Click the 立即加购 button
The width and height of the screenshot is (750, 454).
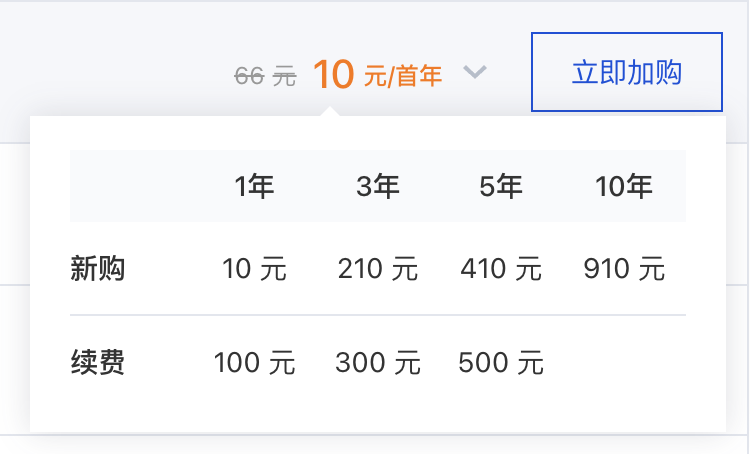(x=626, y=72)
